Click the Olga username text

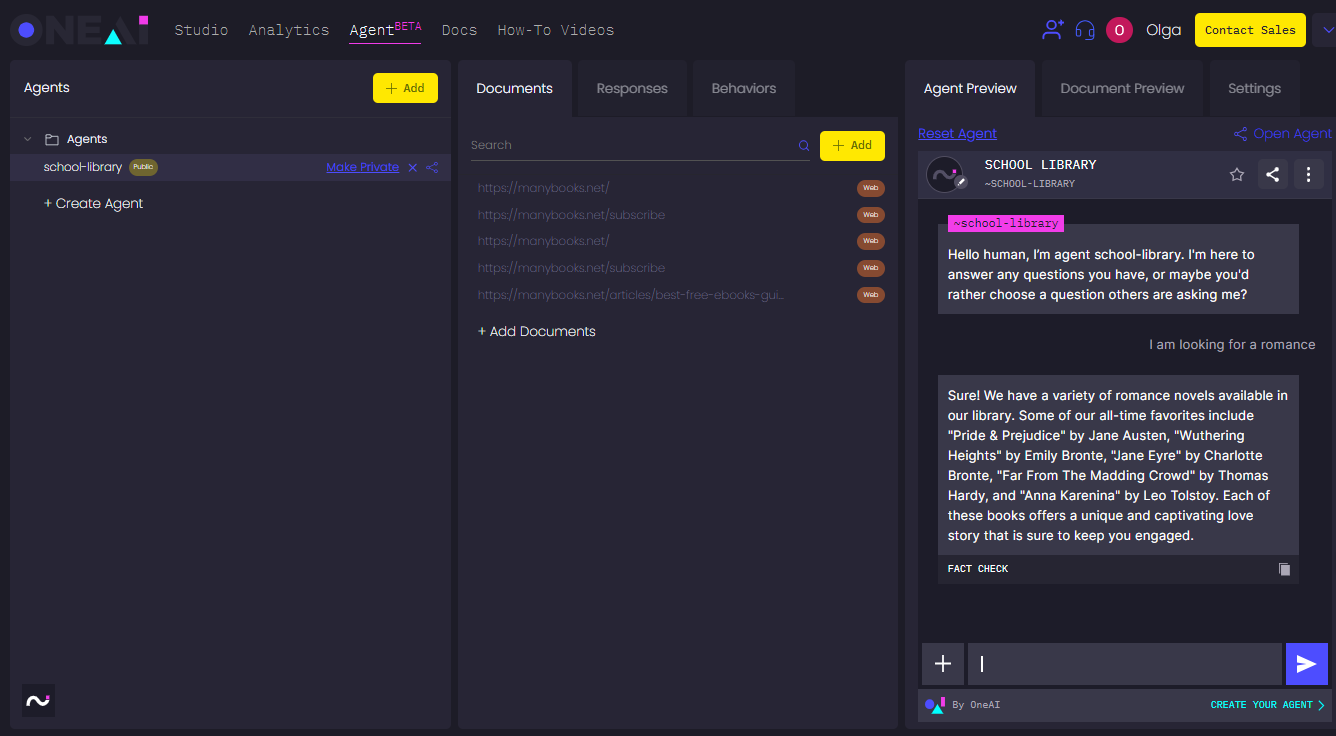point(1163,30)
